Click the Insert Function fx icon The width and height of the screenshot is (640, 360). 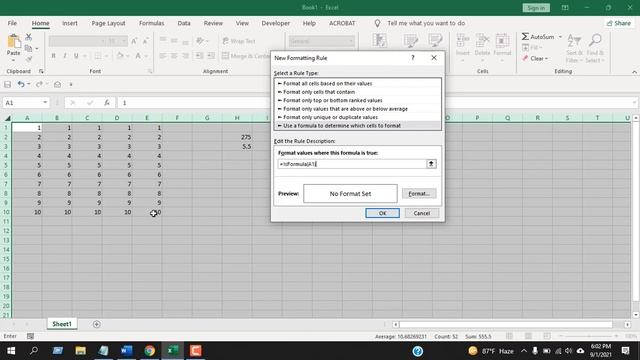(107, 103)
